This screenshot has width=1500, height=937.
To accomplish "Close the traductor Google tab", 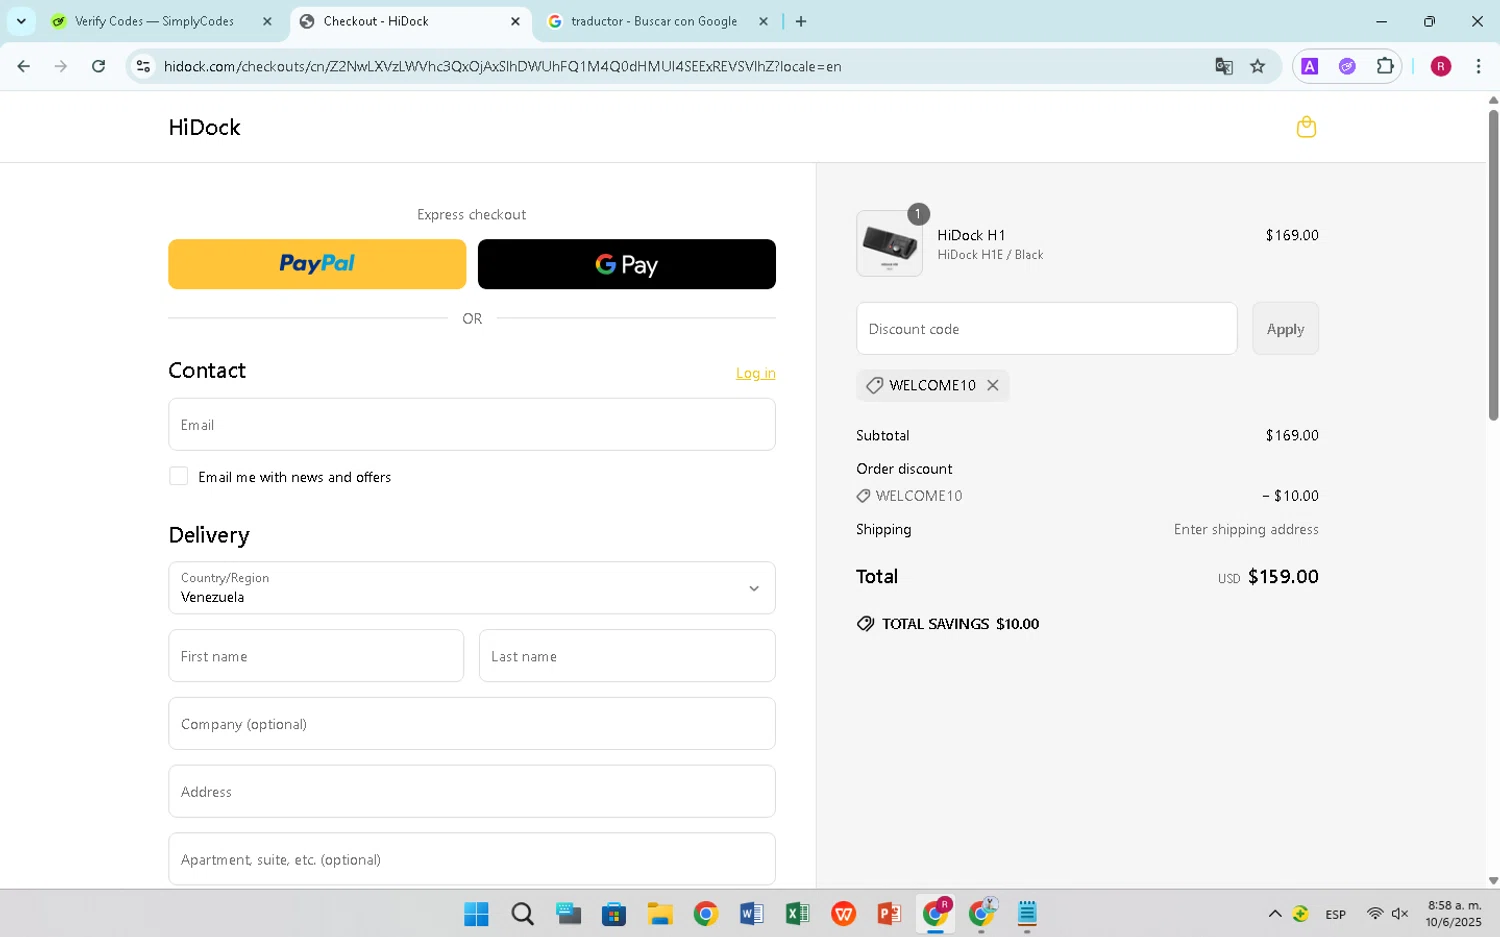I will [x=763, y=21].
